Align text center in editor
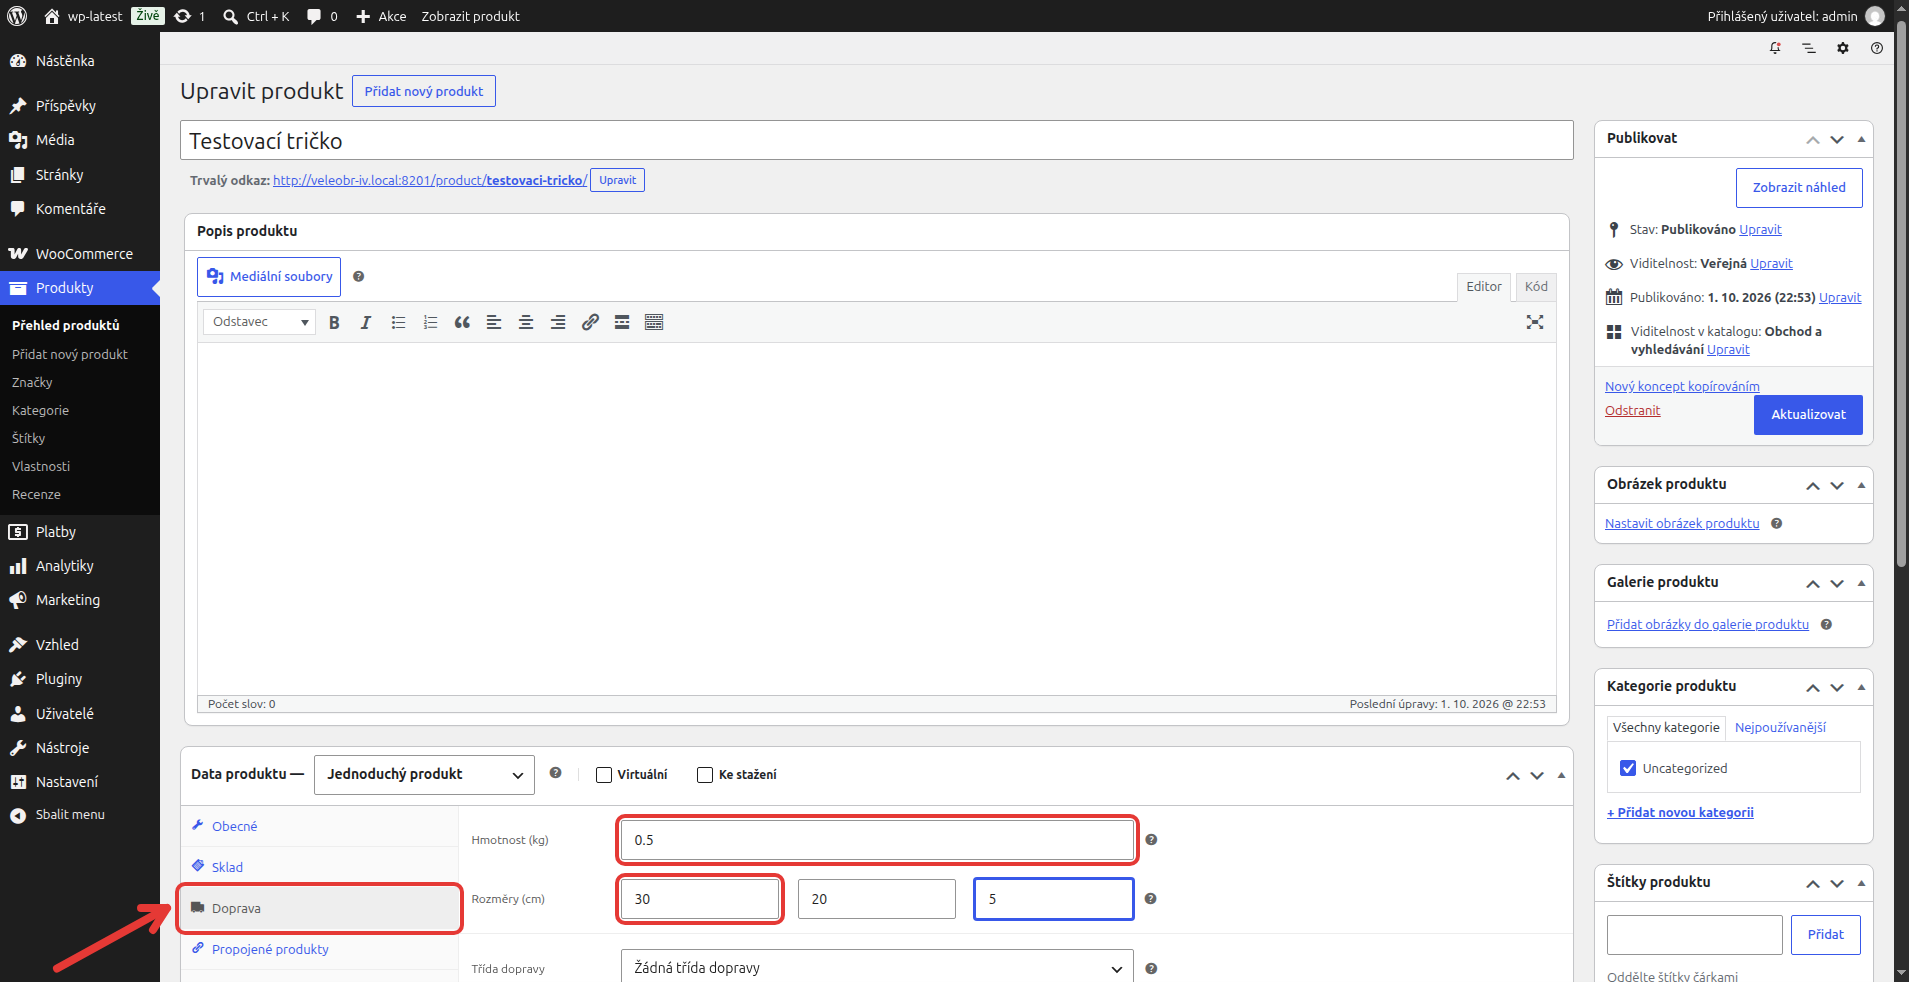The height and width of the screenshot is (982, 1909). (x=526, y=322)
